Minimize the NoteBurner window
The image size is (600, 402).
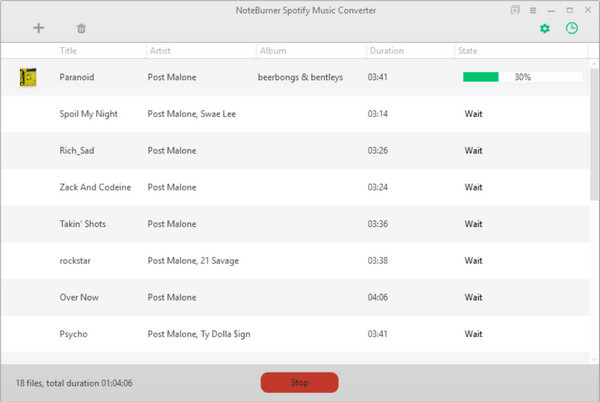click(551, 11)
